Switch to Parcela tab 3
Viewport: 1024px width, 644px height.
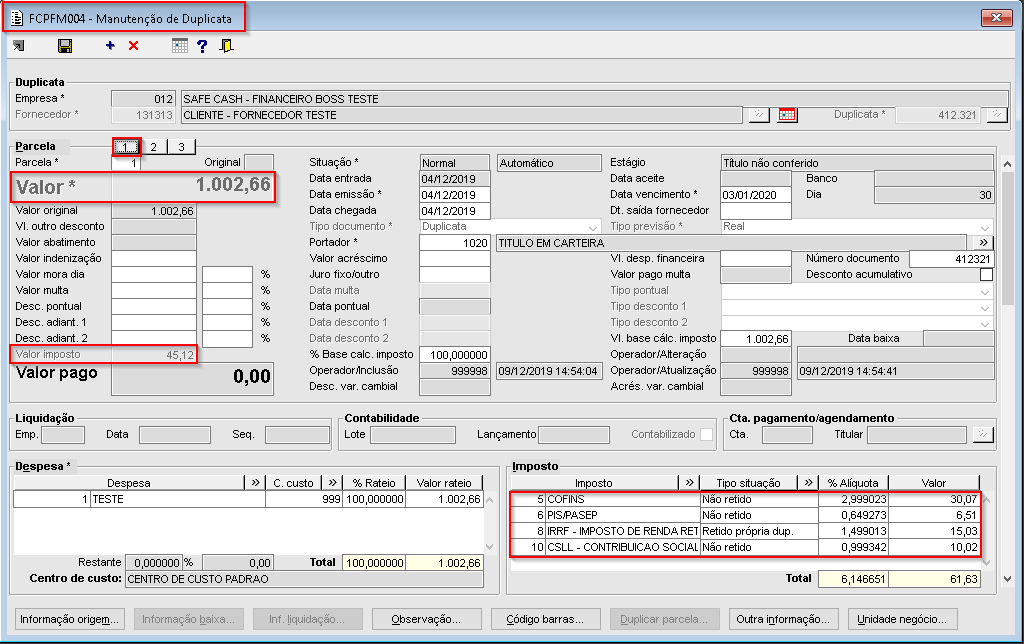pos(180,147)
